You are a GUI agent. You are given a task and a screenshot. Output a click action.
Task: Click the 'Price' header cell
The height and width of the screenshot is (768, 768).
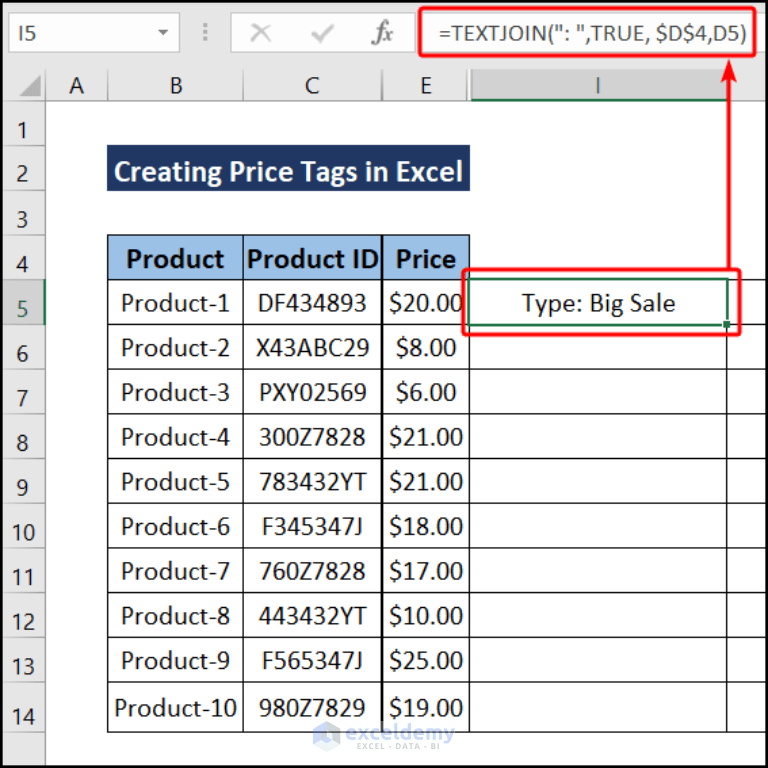click(x=426, y=258)
